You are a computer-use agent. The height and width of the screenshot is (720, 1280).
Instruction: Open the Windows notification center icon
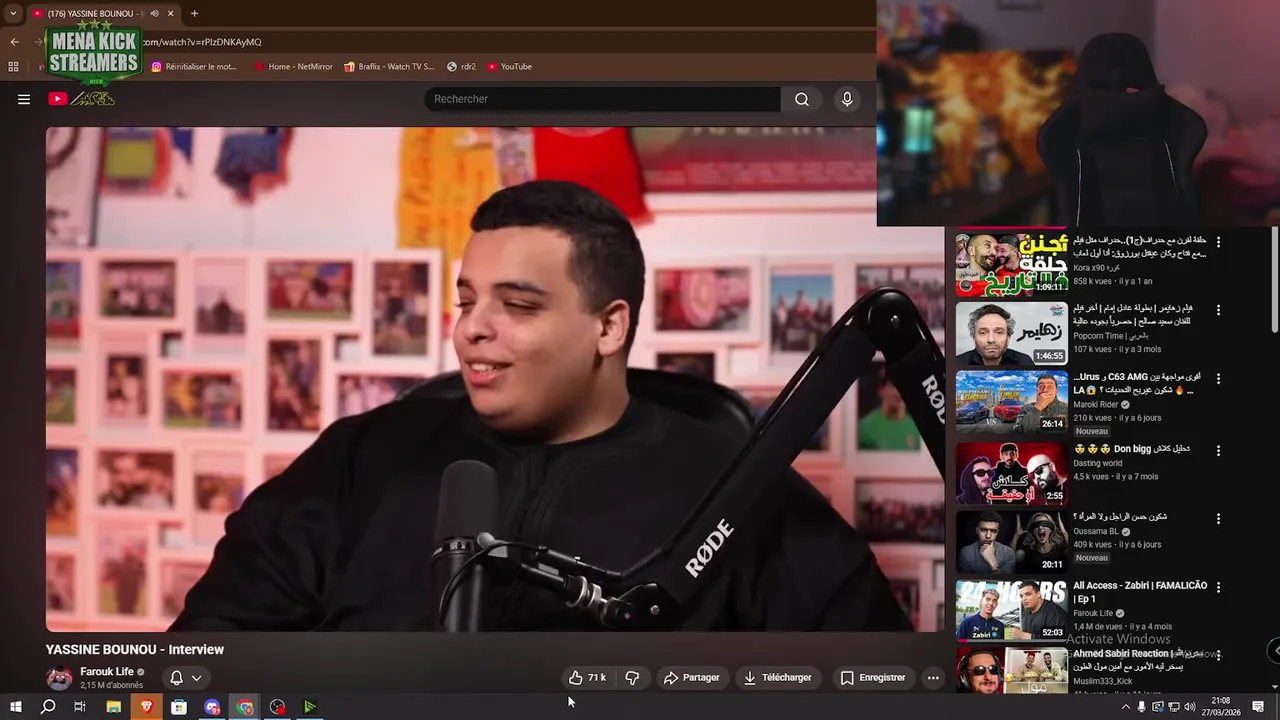click(1258, 707)
